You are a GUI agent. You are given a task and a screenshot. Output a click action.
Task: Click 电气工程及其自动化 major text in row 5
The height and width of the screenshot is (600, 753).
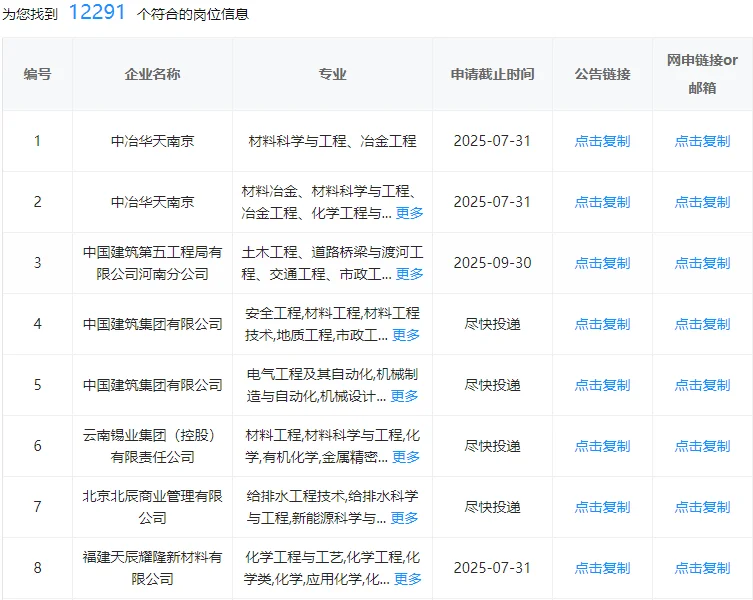tap(309, 374)
